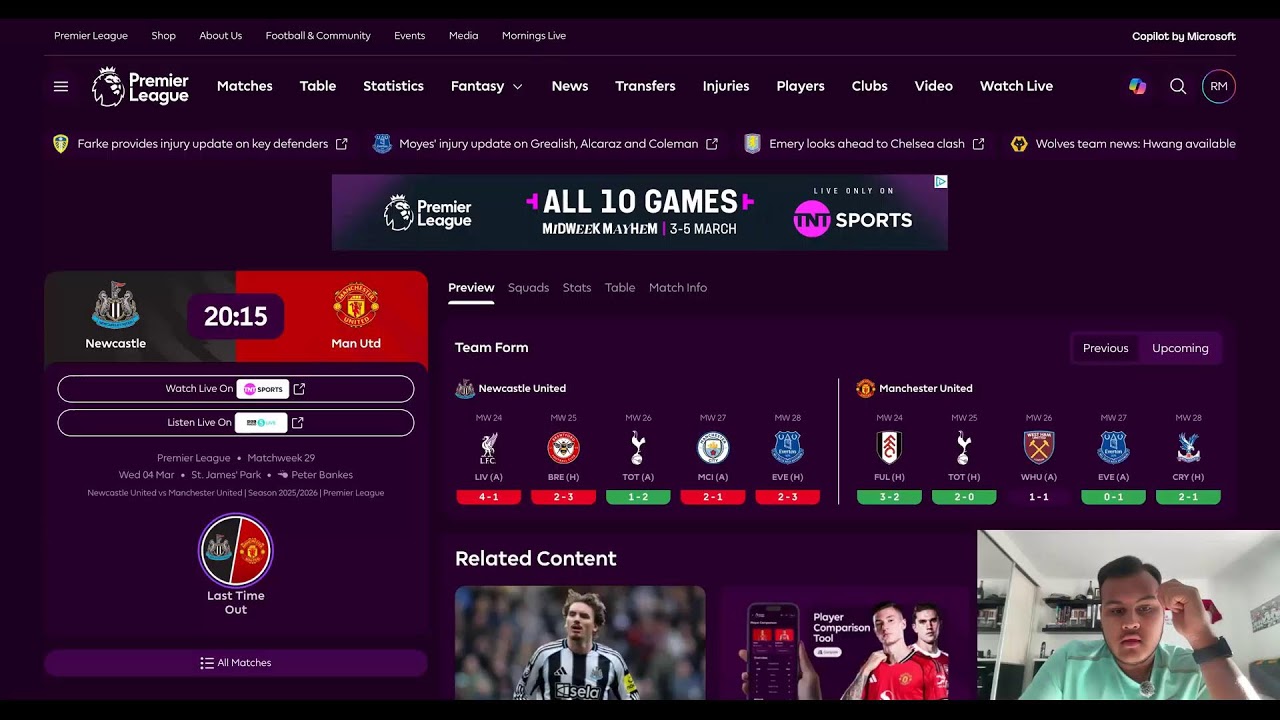Open the Newcastle player related content thumbnail
Viewport: 1280px width, 720px height.
[580, 643]
